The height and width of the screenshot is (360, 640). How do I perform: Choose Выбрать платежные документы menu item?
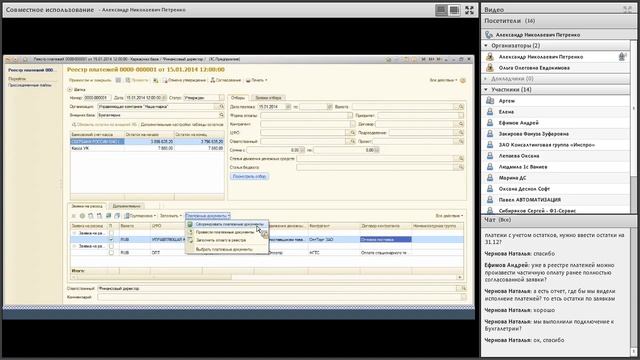tap(227, 249)
